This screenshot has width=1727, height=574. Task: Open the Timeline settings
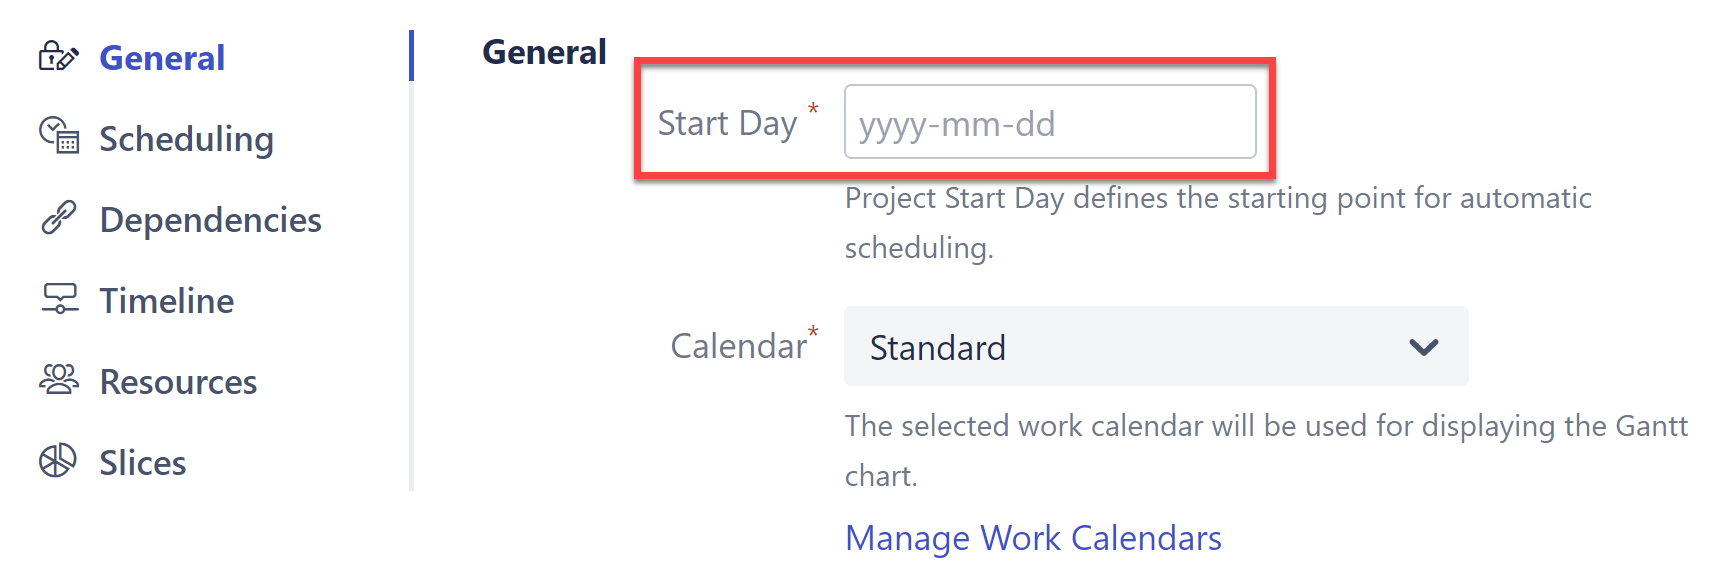166,301
